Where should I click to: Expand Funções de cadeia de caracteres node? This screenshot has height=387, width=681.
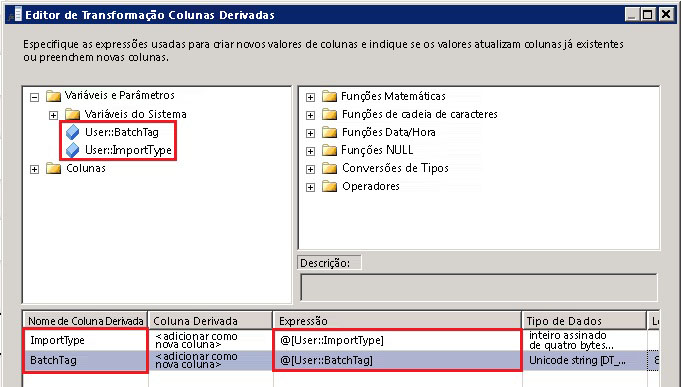(310, 115)
